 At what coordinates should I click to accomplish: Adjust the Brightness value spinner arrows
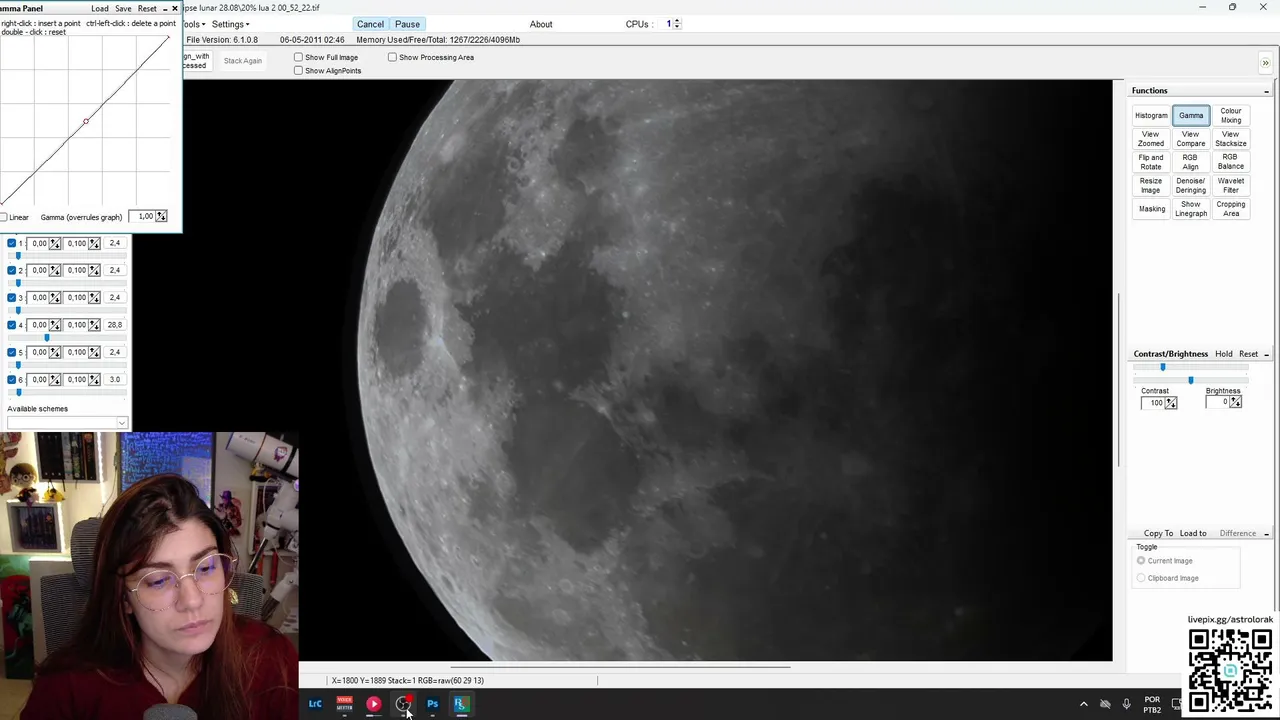click(x=1236, y=403)
